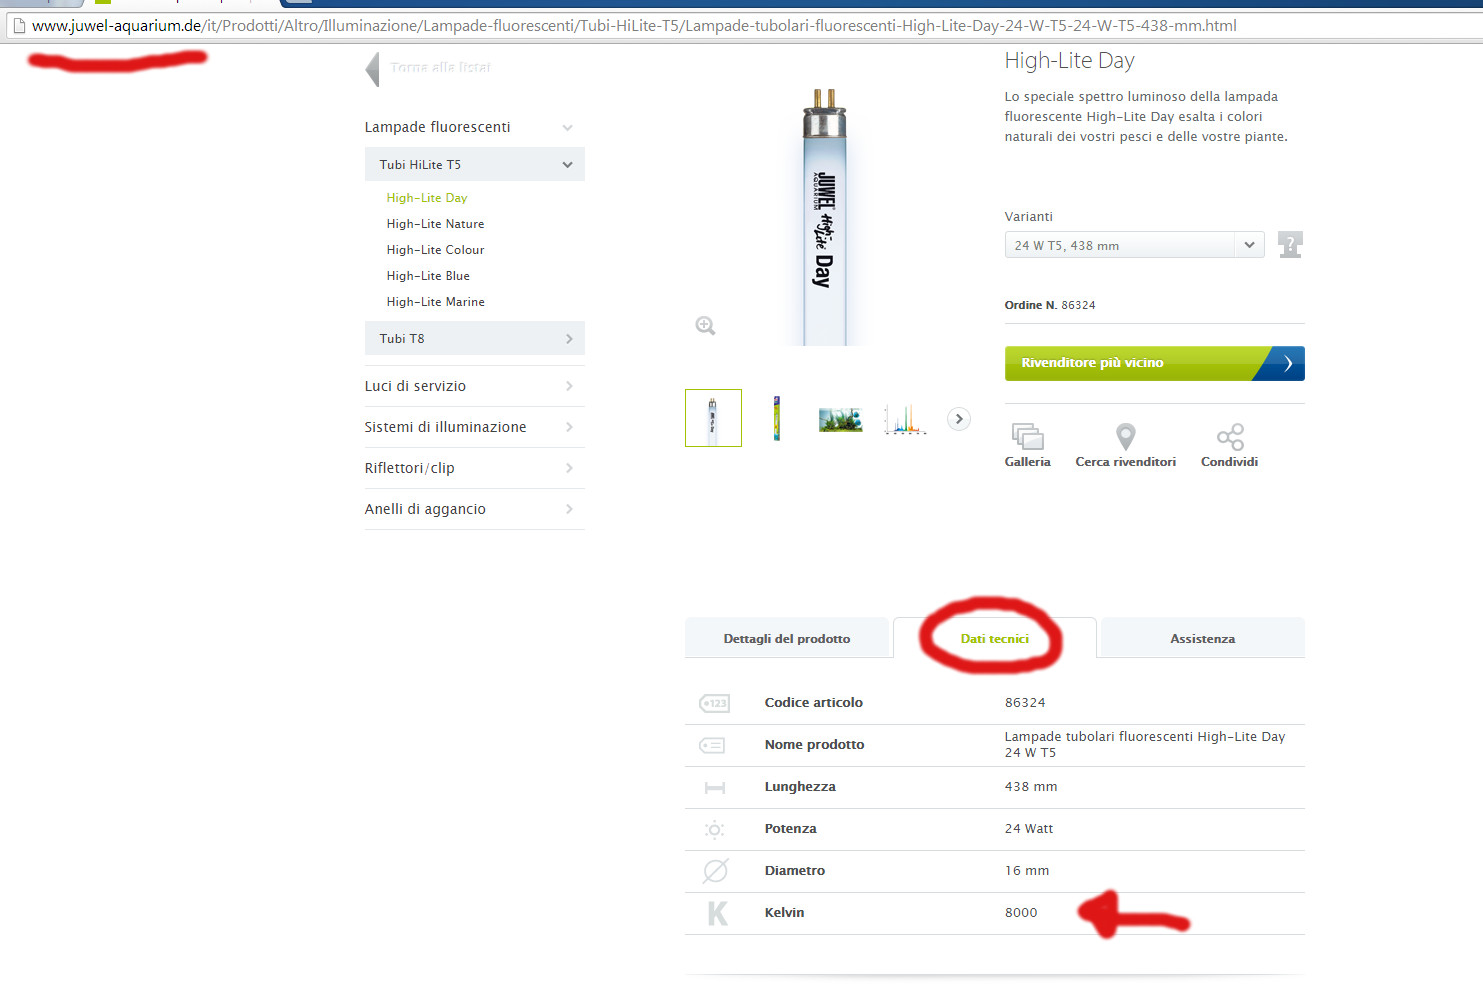Click the Cerca rivenditori map pin icon
This screenshot has height=999, width=1483.
(x=1125, y=436)
